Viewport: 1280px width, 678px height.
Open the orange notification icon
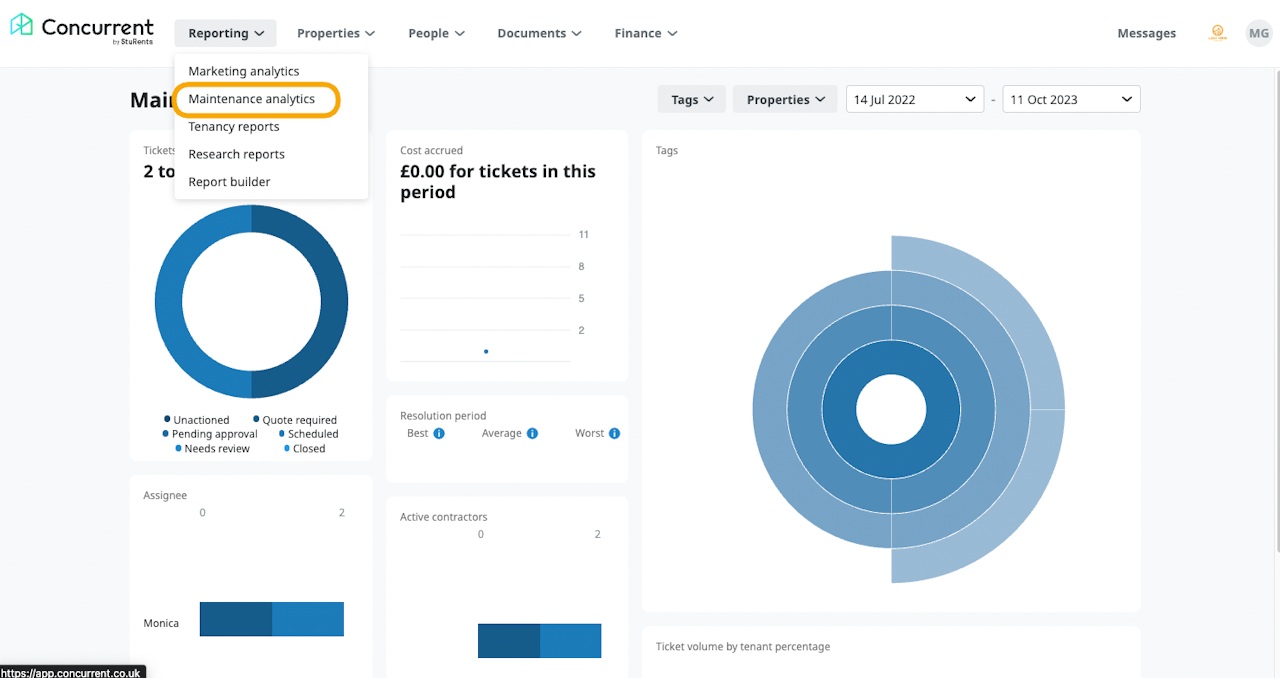(1217, 33)
